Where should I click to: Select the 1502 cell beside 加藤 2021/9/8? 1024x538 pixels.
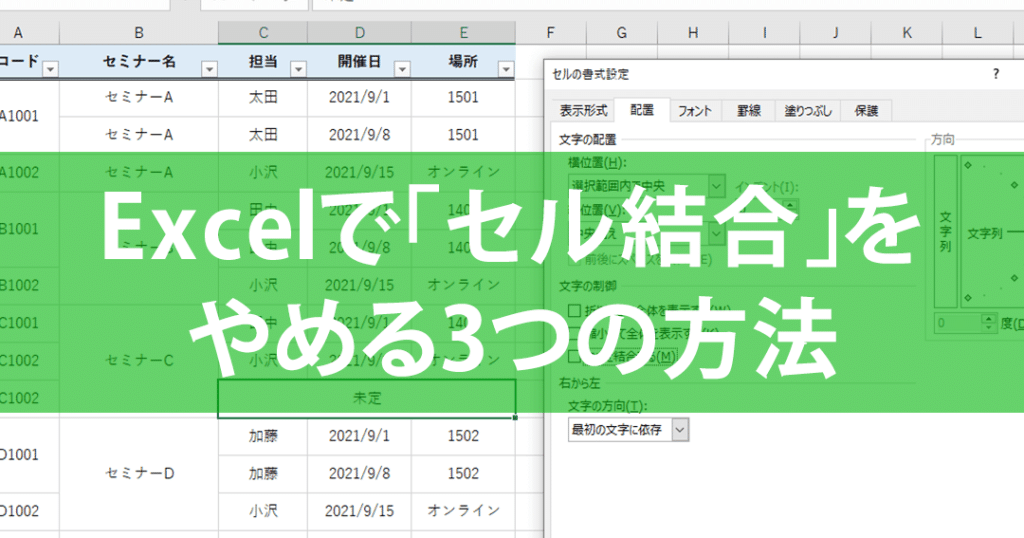[463, 473]
